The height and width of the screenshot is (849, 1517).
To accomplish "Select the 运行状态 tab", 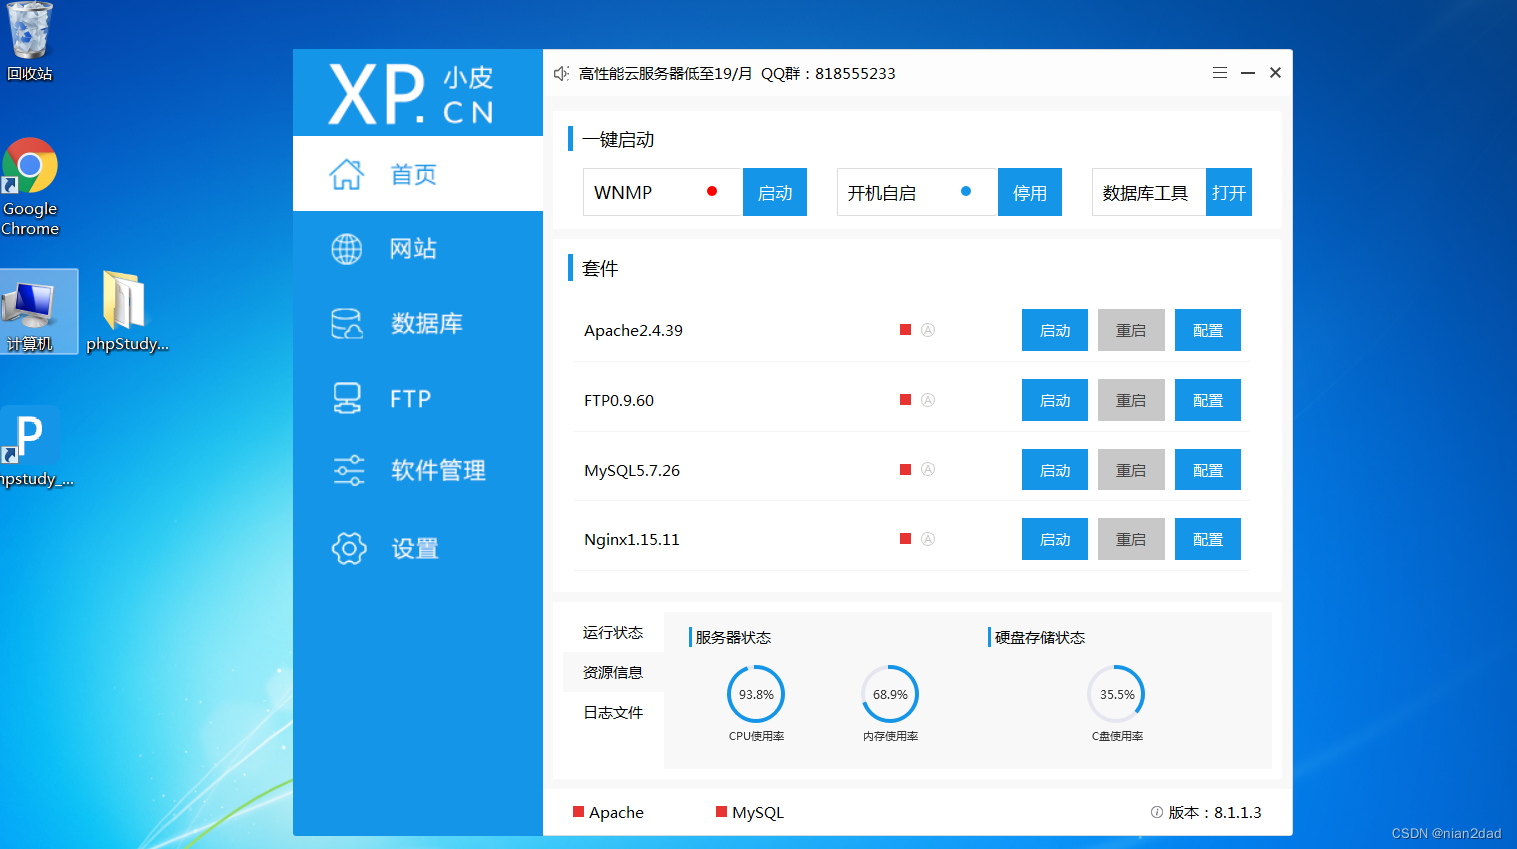I will pos(611,632).
